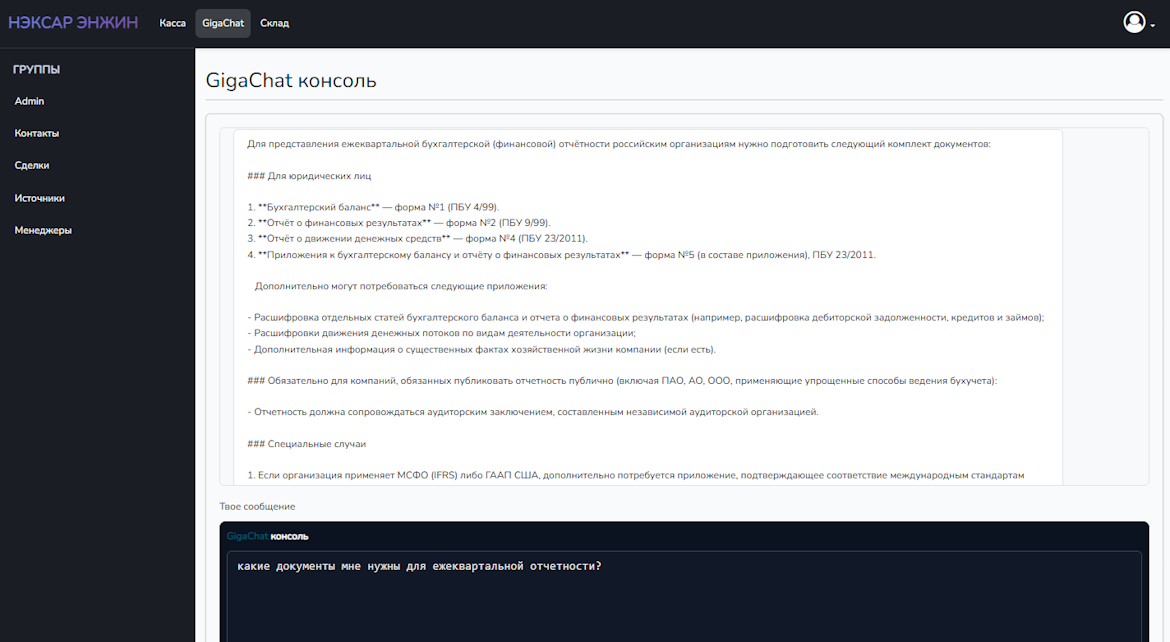Expand the dropdown caret beside the avatar
The image size is (1170, 642).
click(x=1152, y=25)
